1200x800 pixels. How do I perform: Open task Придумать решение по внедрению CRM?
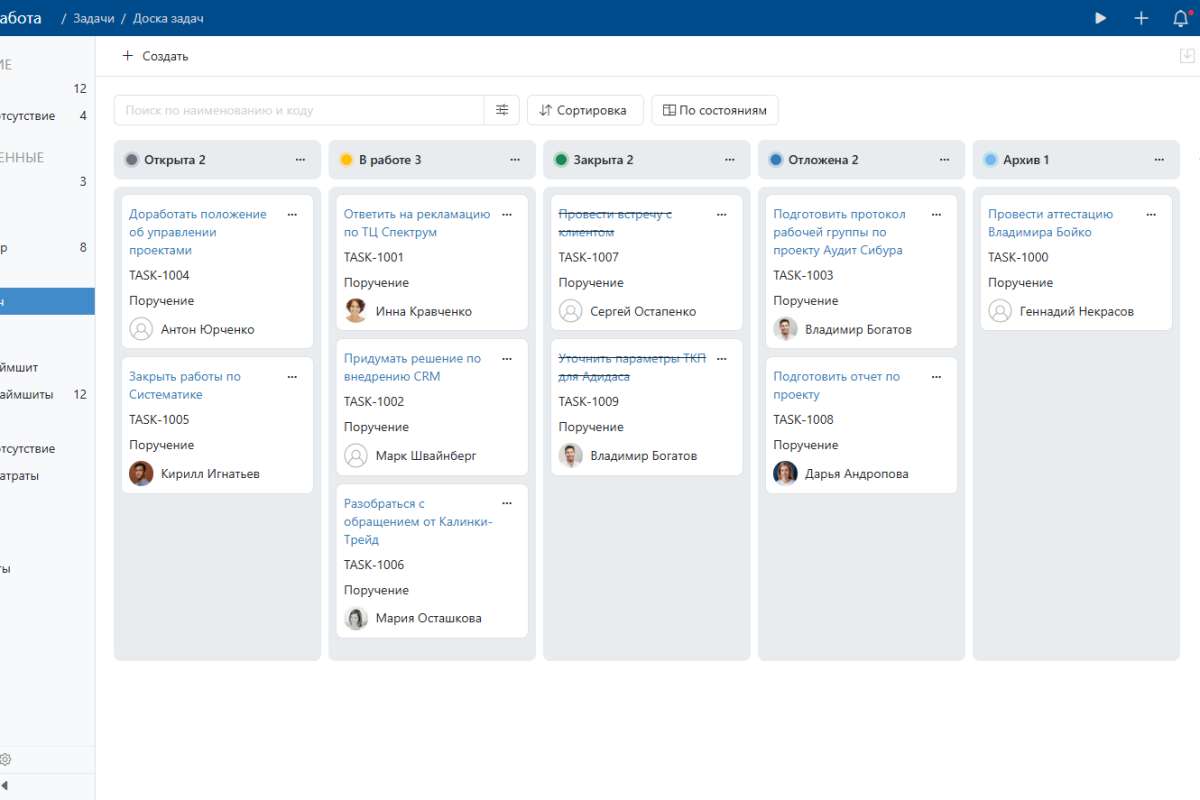(x=412, y=368)
